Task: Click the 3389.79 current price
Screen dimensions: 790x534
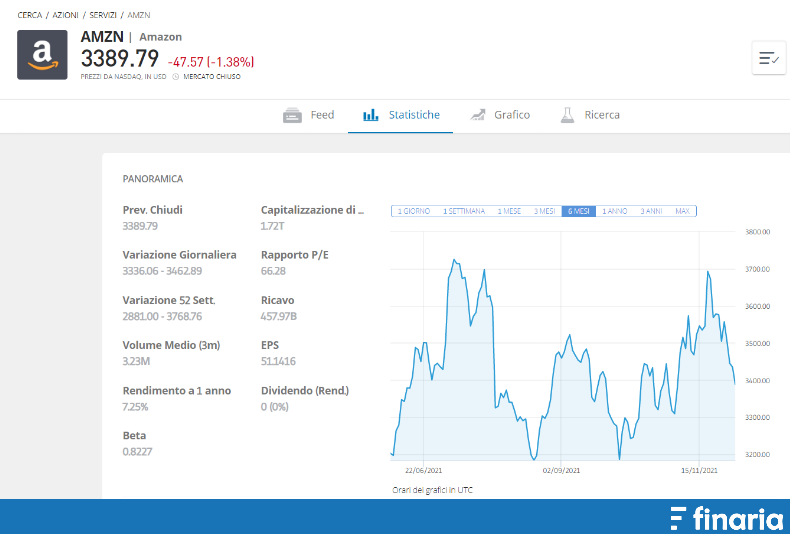Action: pyautogui.click(x=120, y=58)
